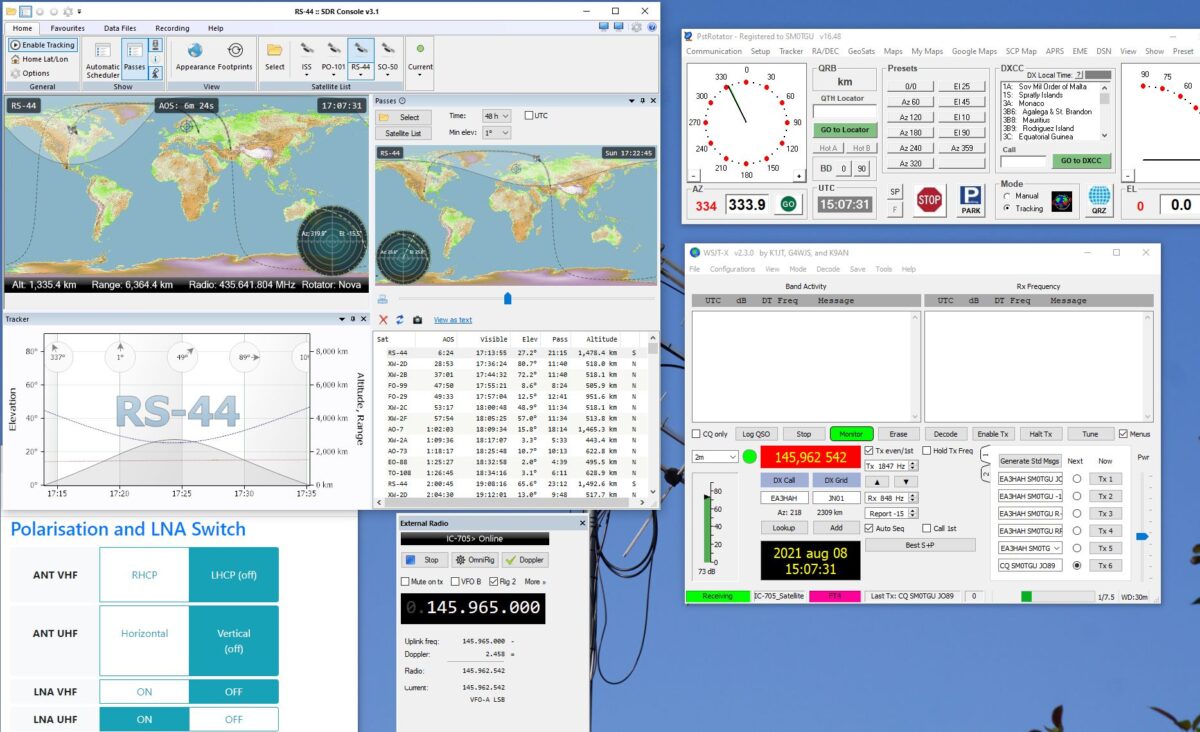
Task: Toggle the Hold Tx Freq checkbox
Action: (x=927, y=451)
